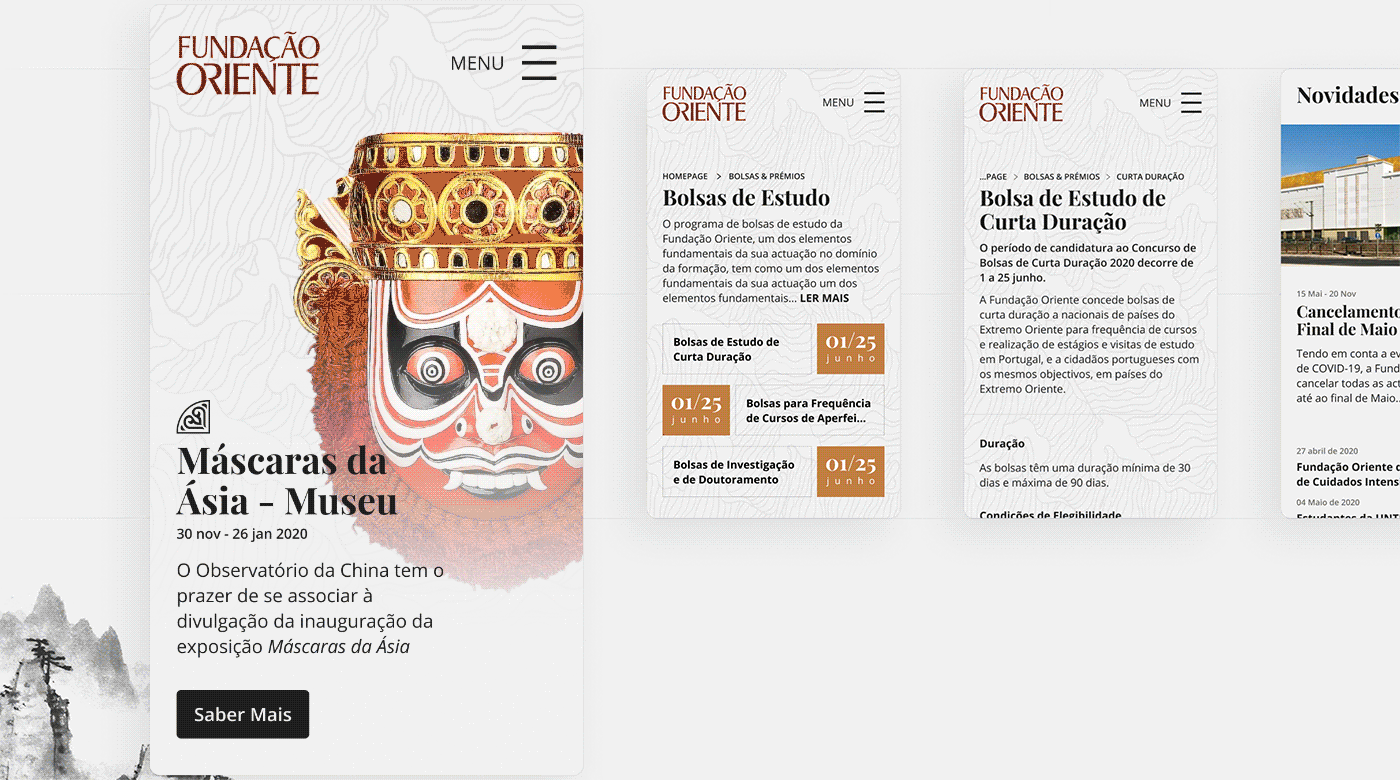
Task: Click 27 abril de 2020 date label
Action: click(1327, 451)
